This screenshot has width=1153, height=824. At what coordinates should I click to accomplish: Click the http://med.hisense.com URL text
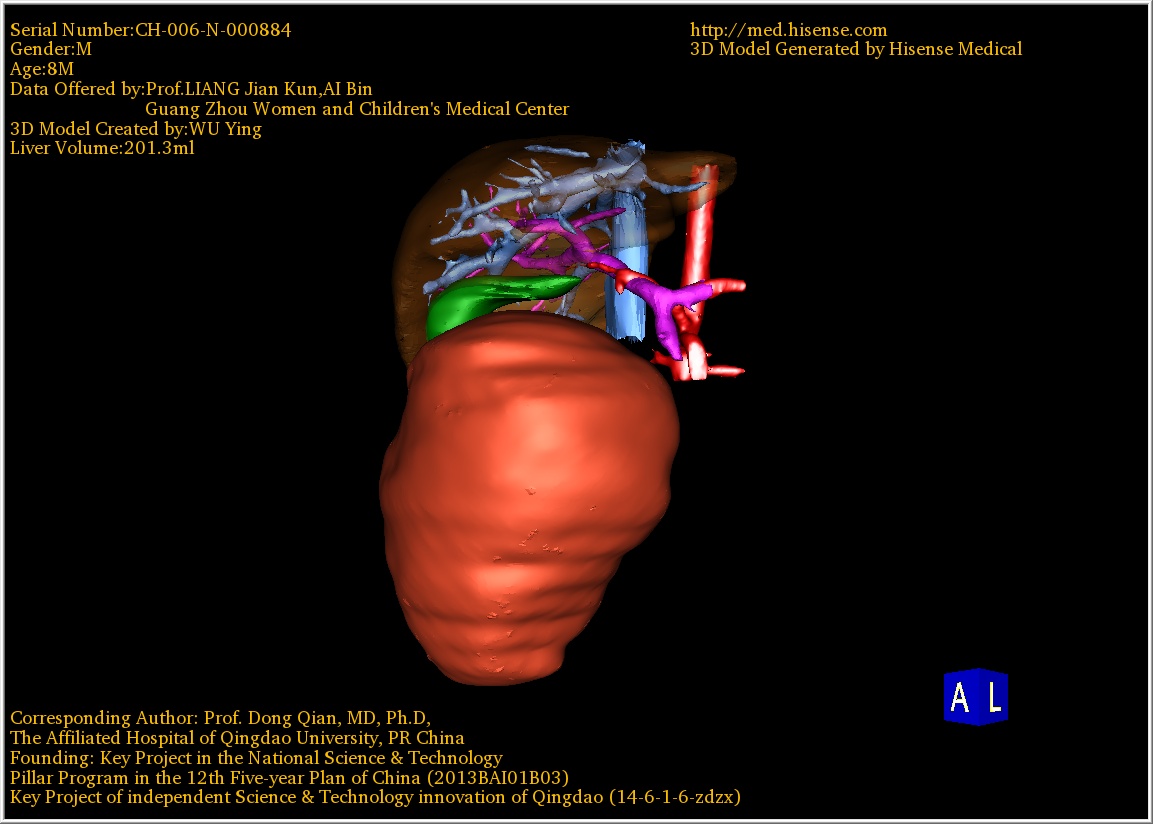788,29
